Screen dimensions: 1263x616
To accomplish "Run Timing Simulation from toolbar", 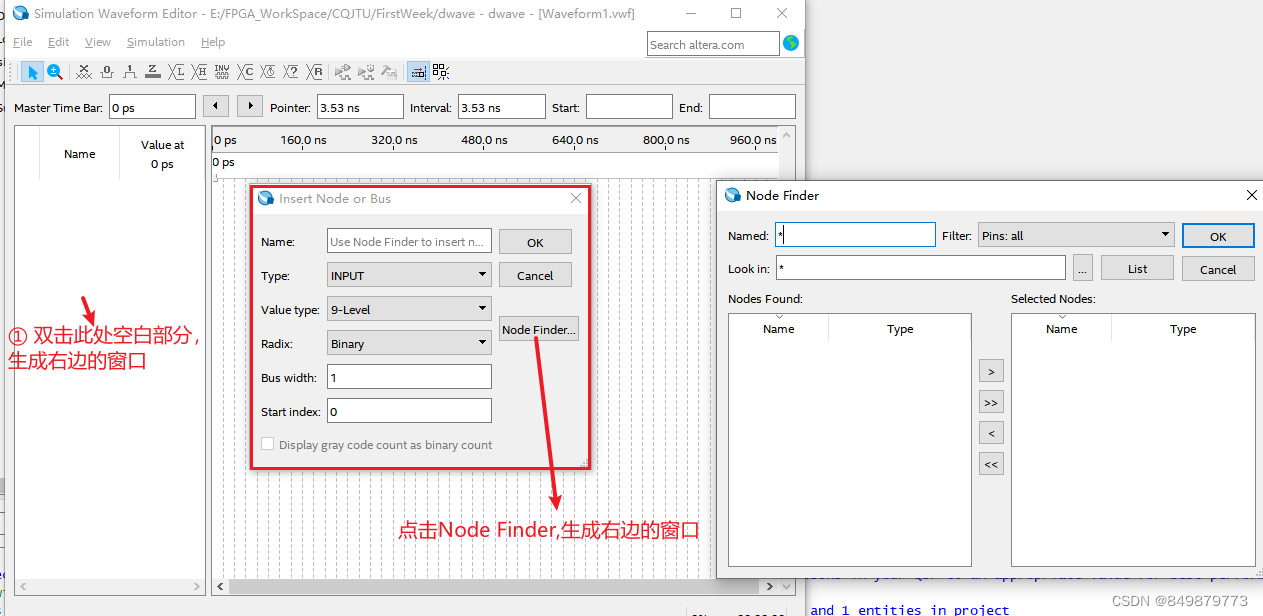I will (x=366, y=72).
